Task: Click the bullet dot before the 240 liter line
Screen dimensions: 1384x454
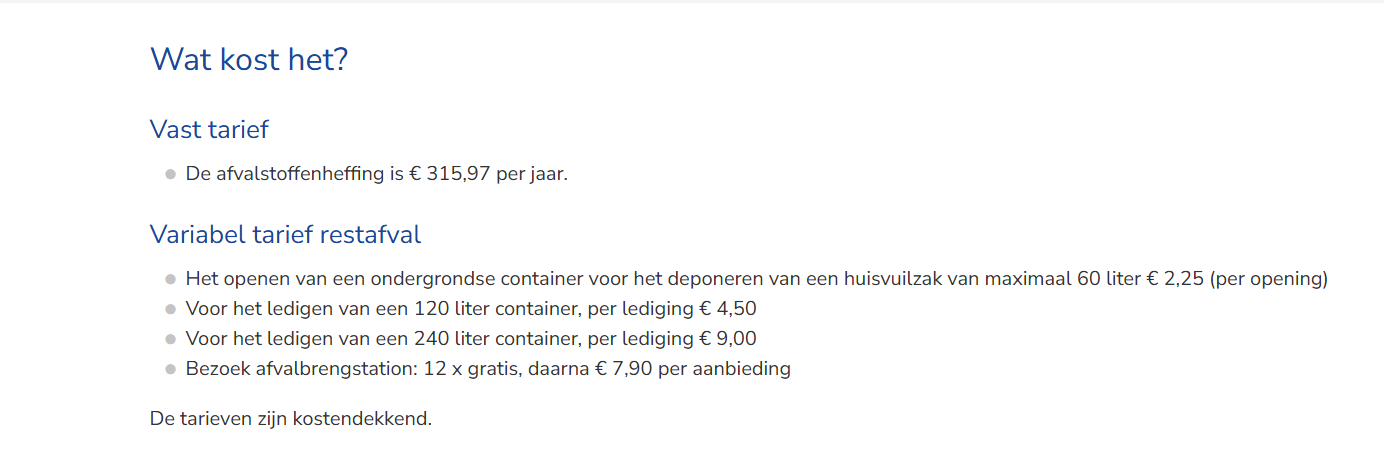Action: 170,339
